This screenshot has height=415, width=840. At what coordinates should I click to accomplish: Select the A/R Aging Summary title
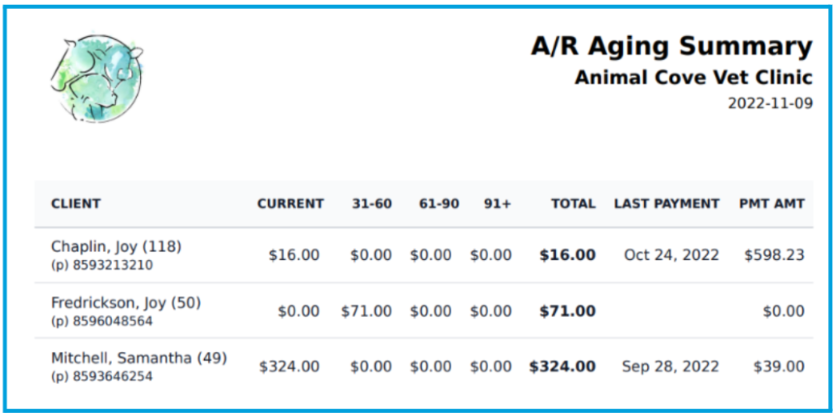[672, 47]
